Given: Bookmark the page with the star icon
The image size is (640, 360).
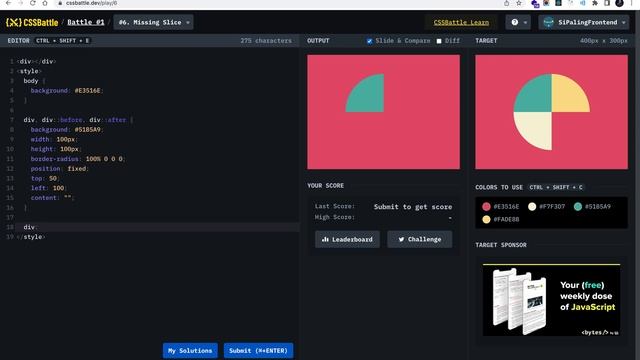Looking at the screenshot, I should pyautogui.click(x=519, y=3).
